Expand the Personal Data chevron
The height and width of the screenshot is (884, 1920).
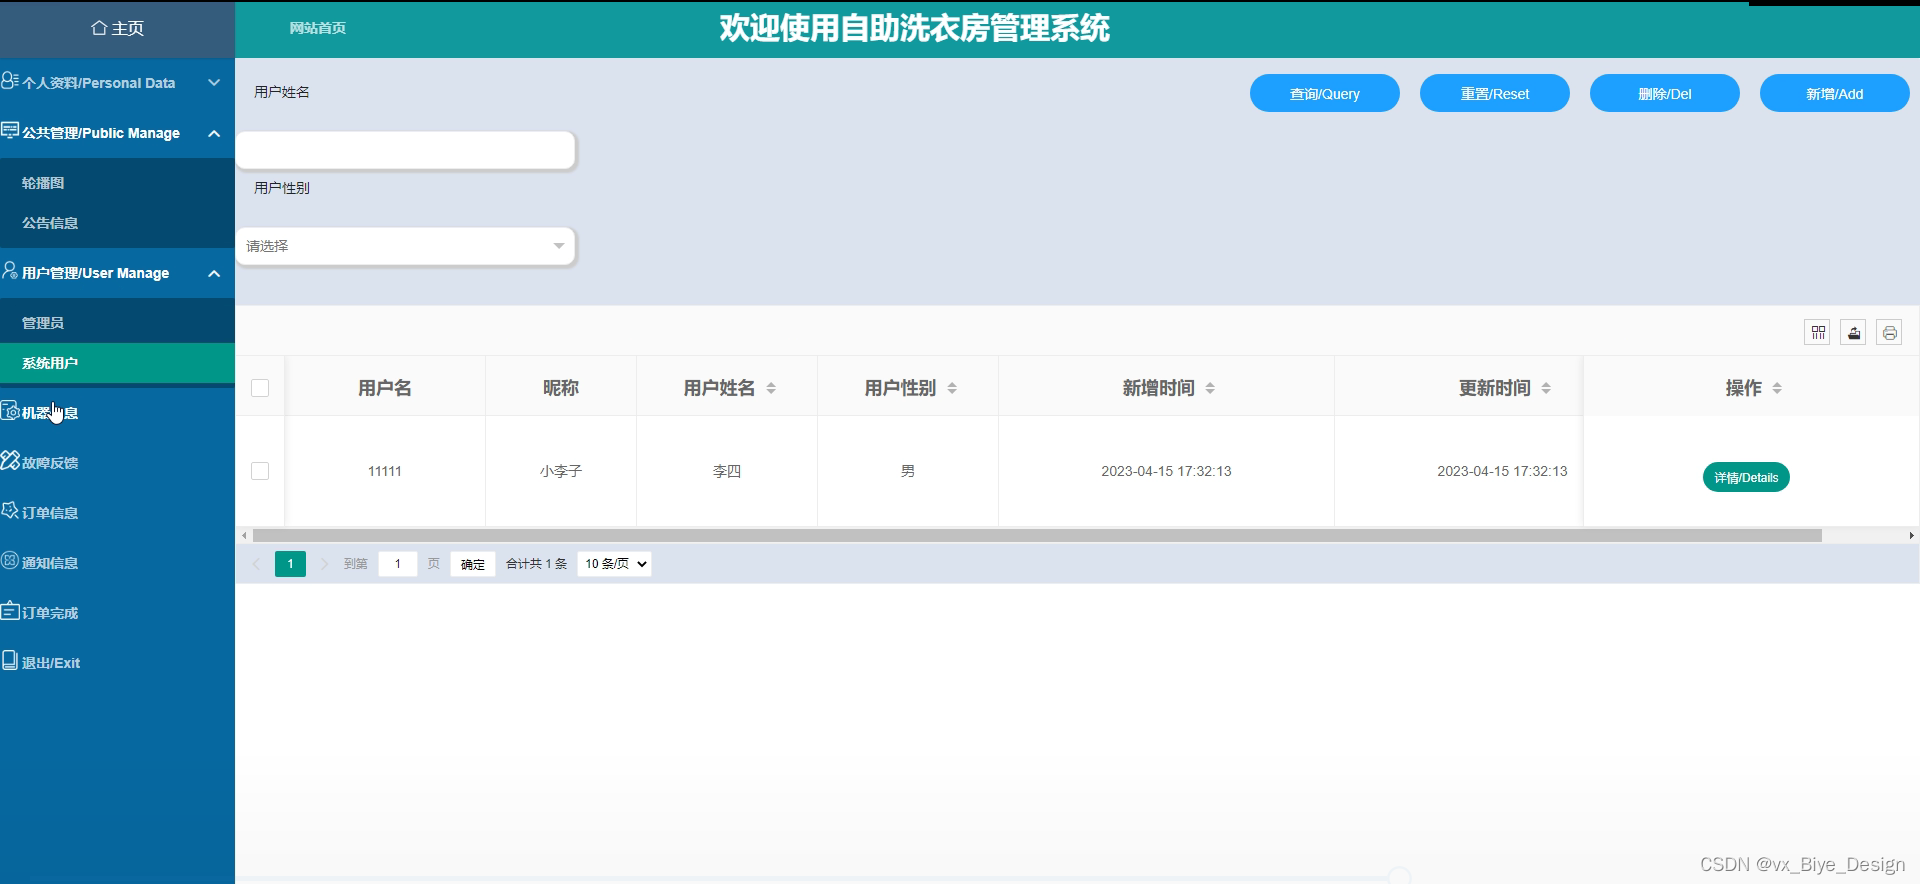click(x=214, y=83)
